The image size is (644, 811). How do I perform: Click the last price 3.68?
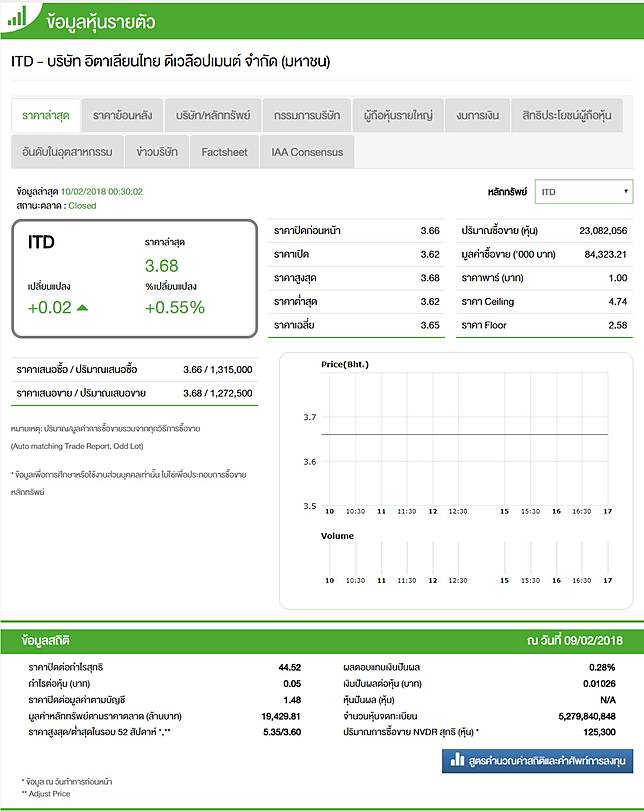(161, 266)
